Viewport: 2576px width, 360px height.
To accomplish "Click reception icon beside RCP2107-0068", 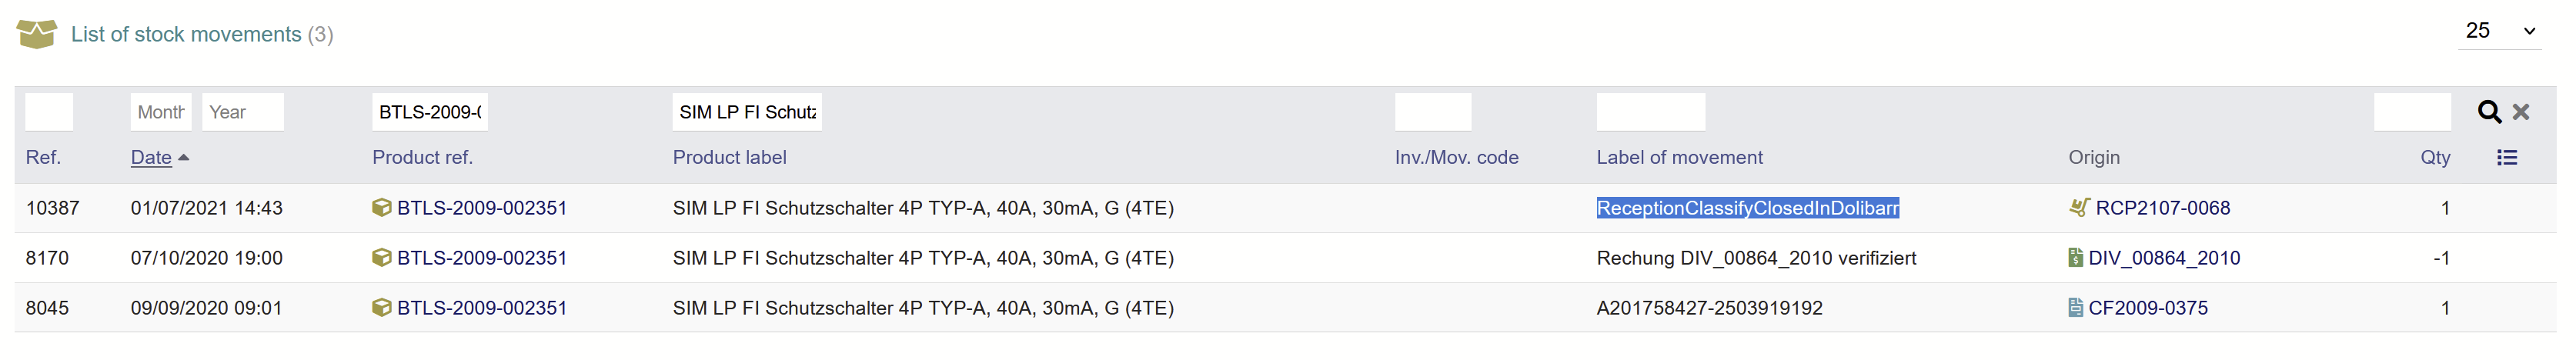I will (x=2078, y=208).
